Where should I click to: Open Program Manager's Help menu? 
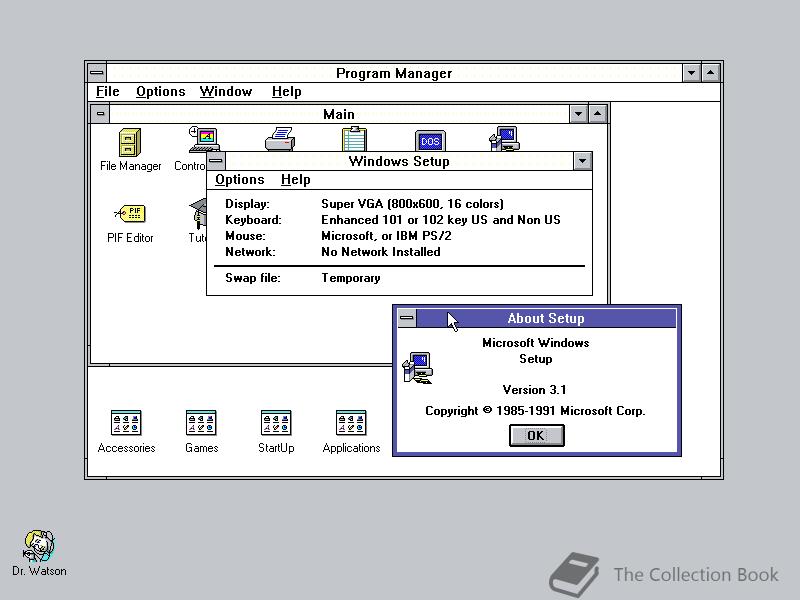pos(286,92)
